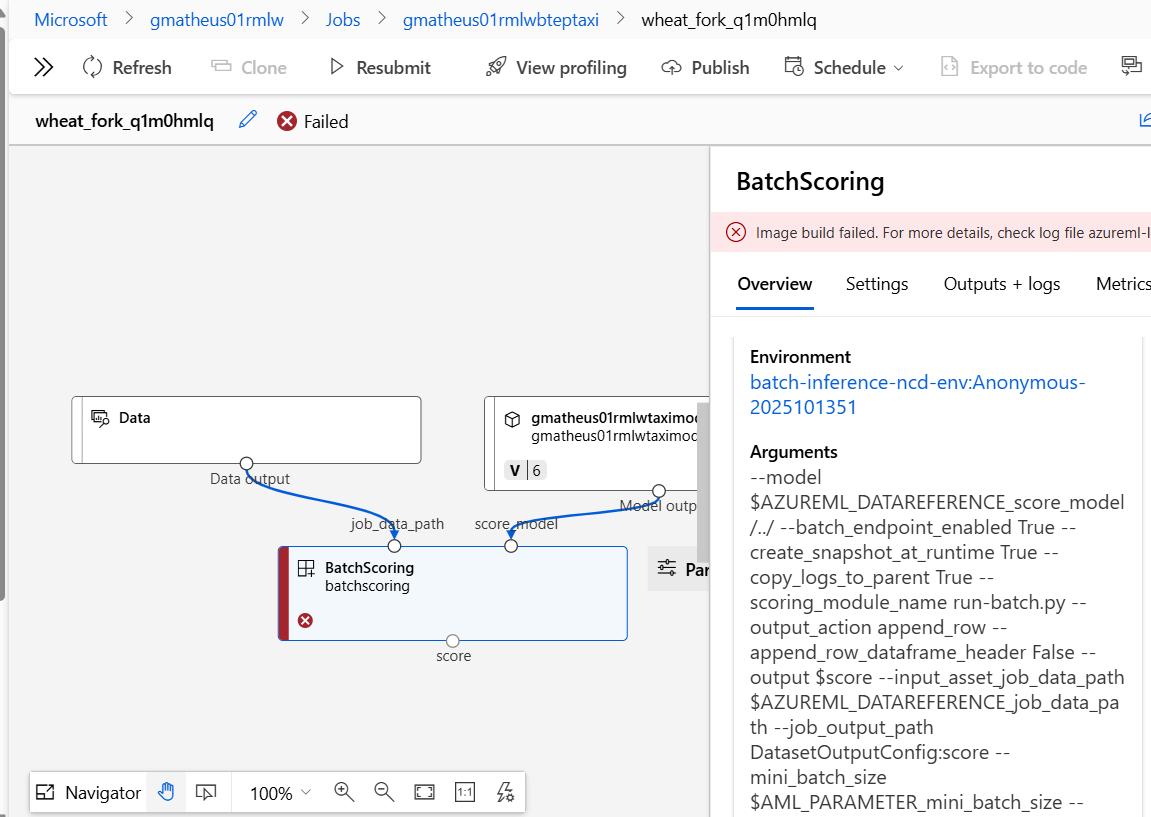Viewport: 1151px width, 817px height.
Task: Zoom in on the canvas
Action: click(344, 792)
